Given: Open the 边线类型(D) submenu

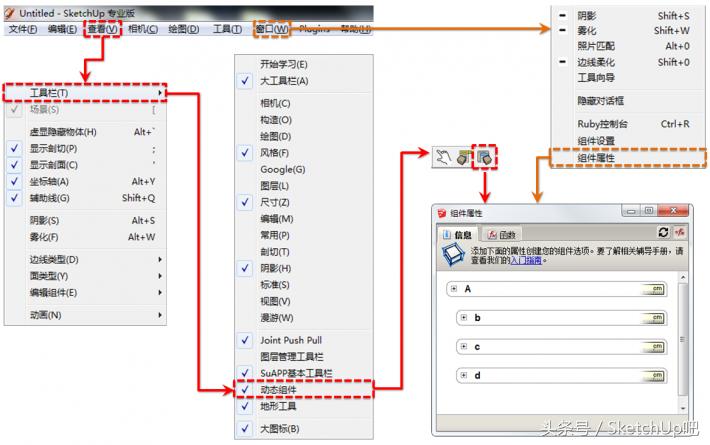Looking at the screenshot, I should click(x=85, y=259).
